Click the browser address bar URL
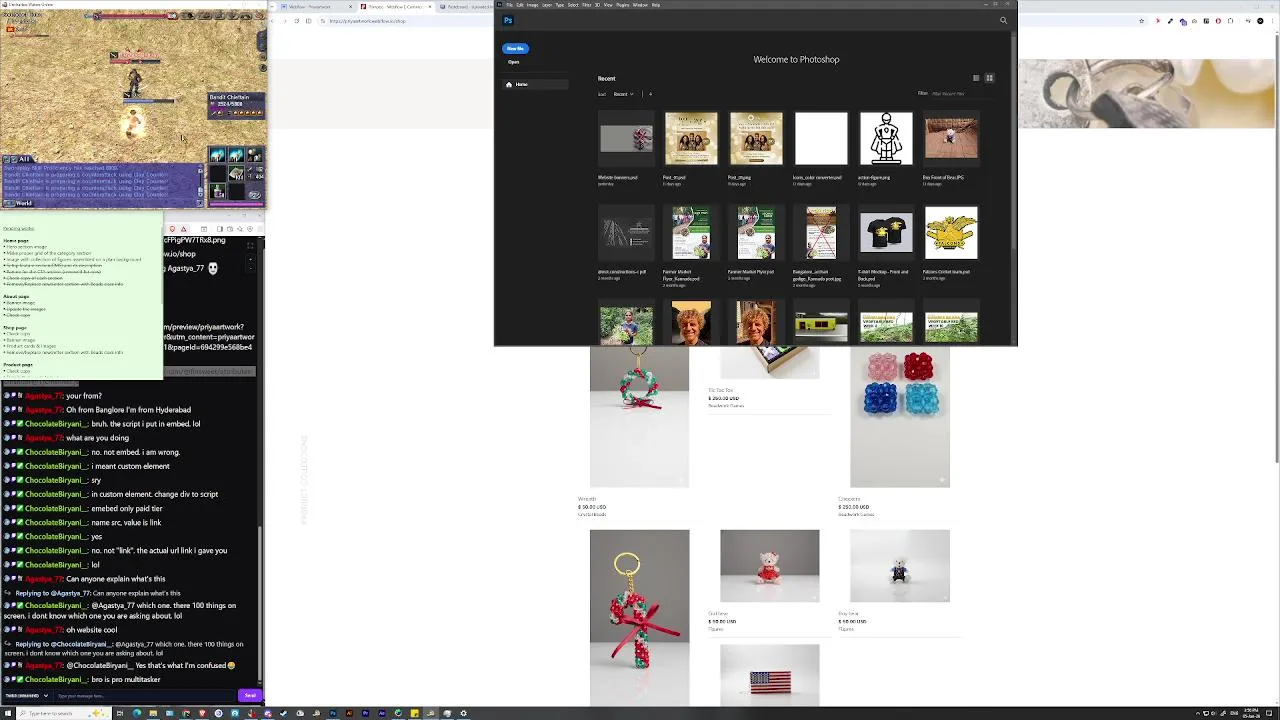 (368, 21)
